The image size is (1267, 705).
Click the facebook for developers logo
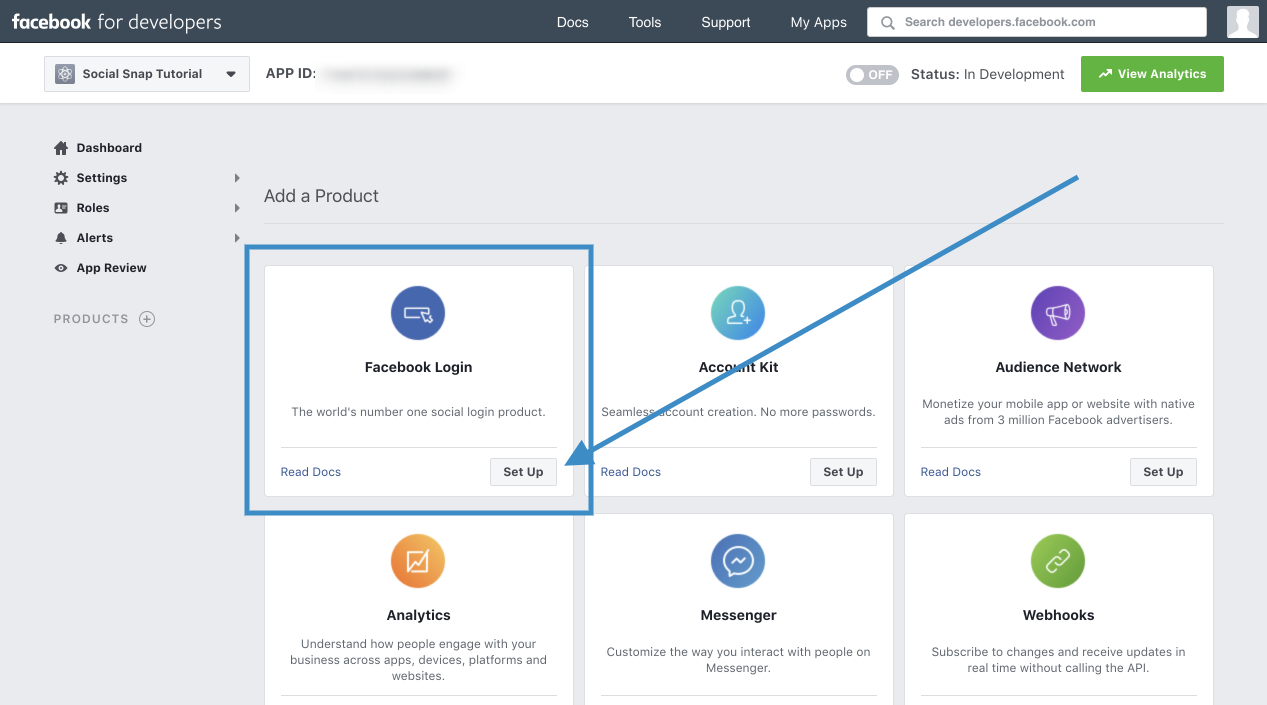117,21
